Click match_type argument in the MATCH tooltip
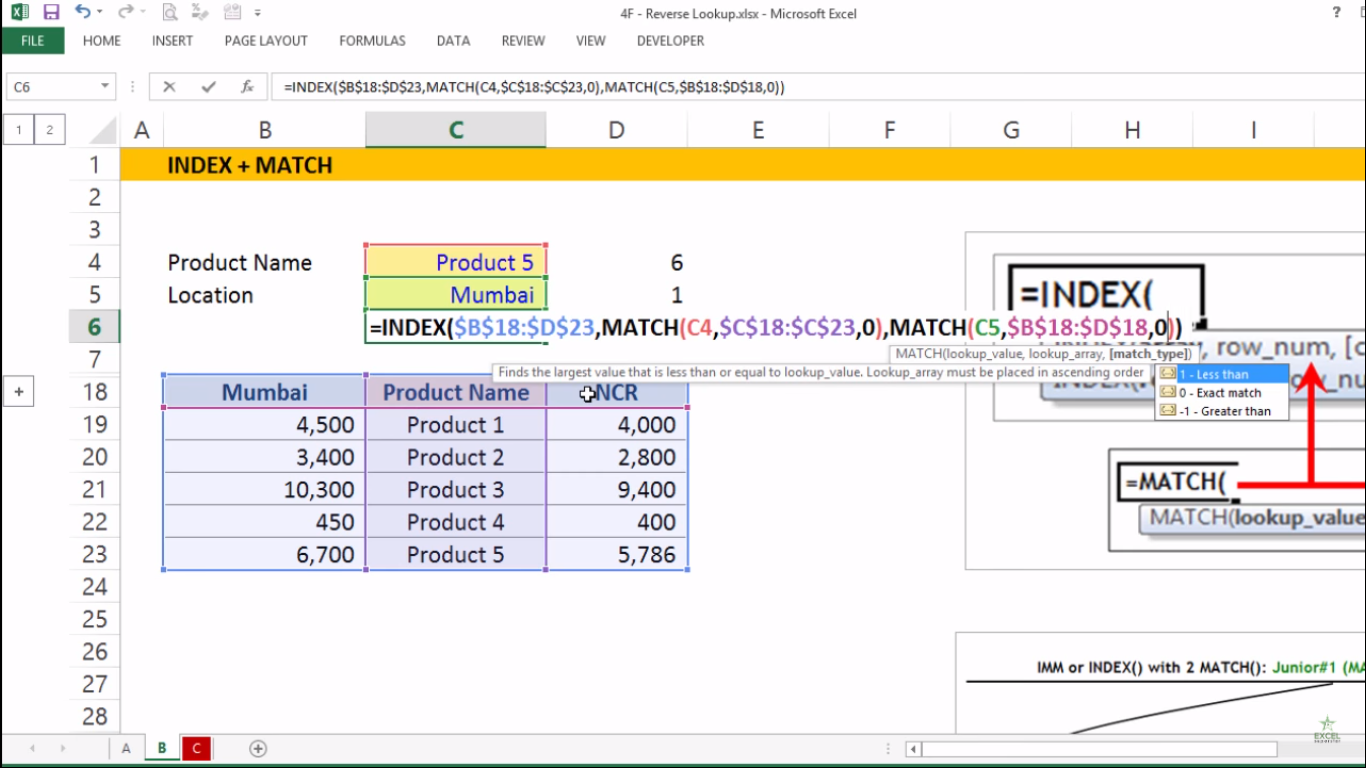Screen dimensions: 1366x768 click(1150, 354)
